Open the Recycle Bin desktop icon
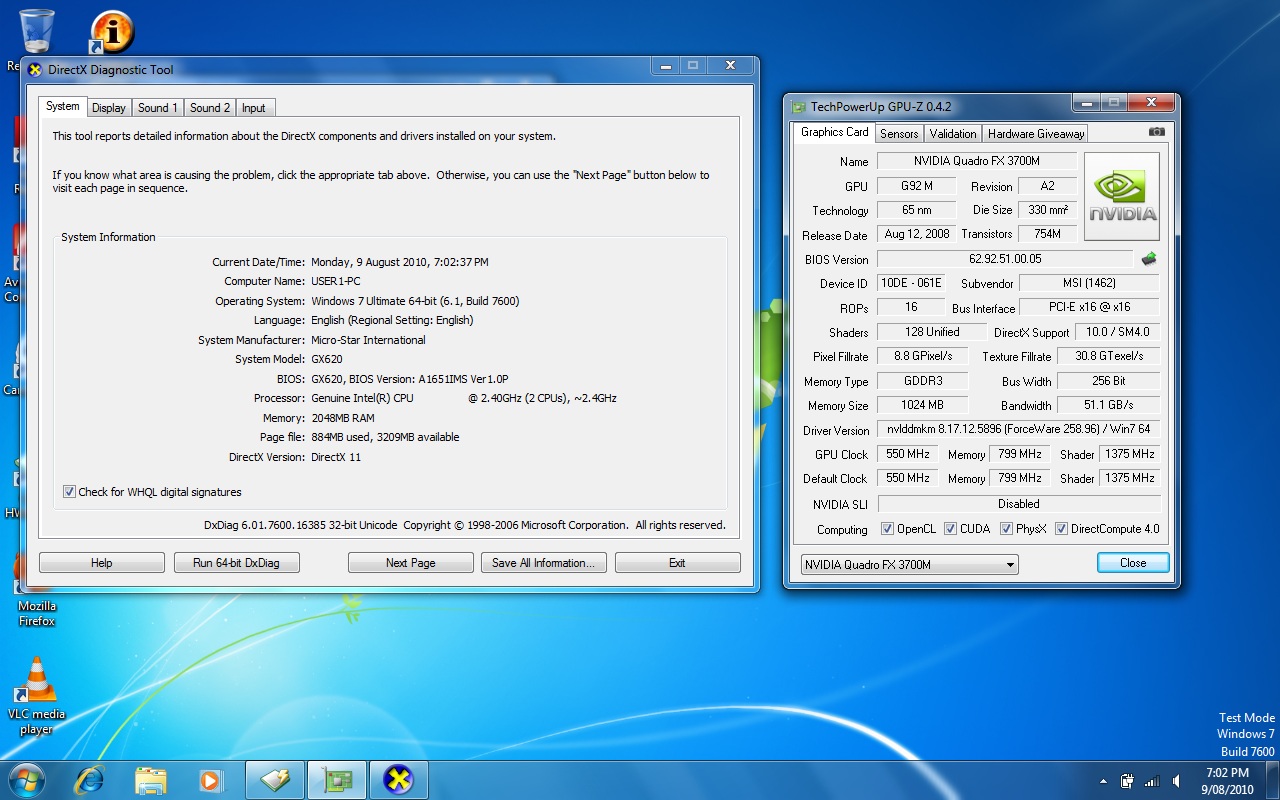The width and height of the screenshot is (1280, 800). pos(36,32)
